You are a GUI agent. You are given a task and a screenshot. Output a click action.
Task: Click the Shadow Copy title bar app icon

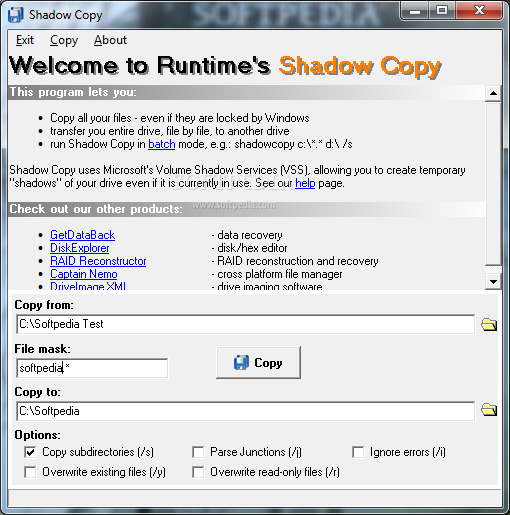tap(15, 15)
